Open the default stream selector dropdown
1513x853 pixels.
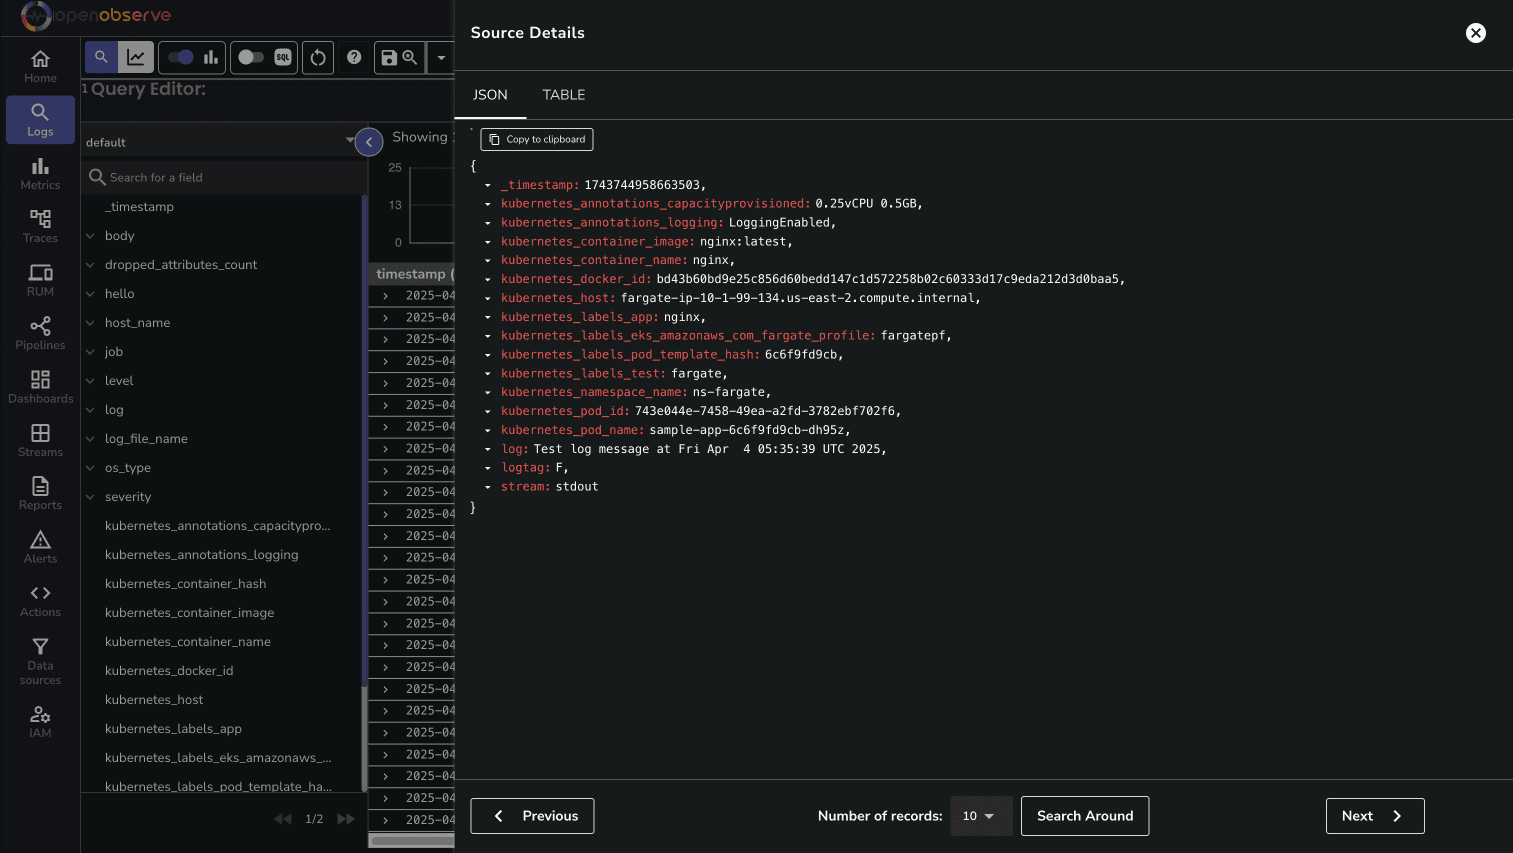click(x=220, y=142)
